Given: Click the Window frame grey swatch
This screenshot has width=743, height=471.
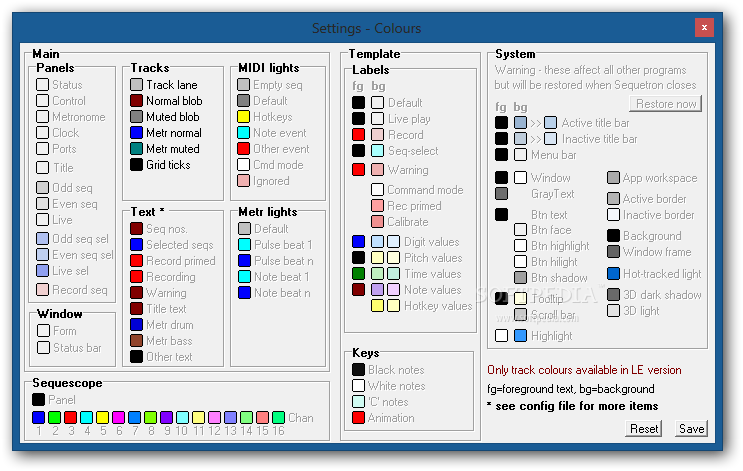Looking at the screenshot, I should tap(614, 252).
